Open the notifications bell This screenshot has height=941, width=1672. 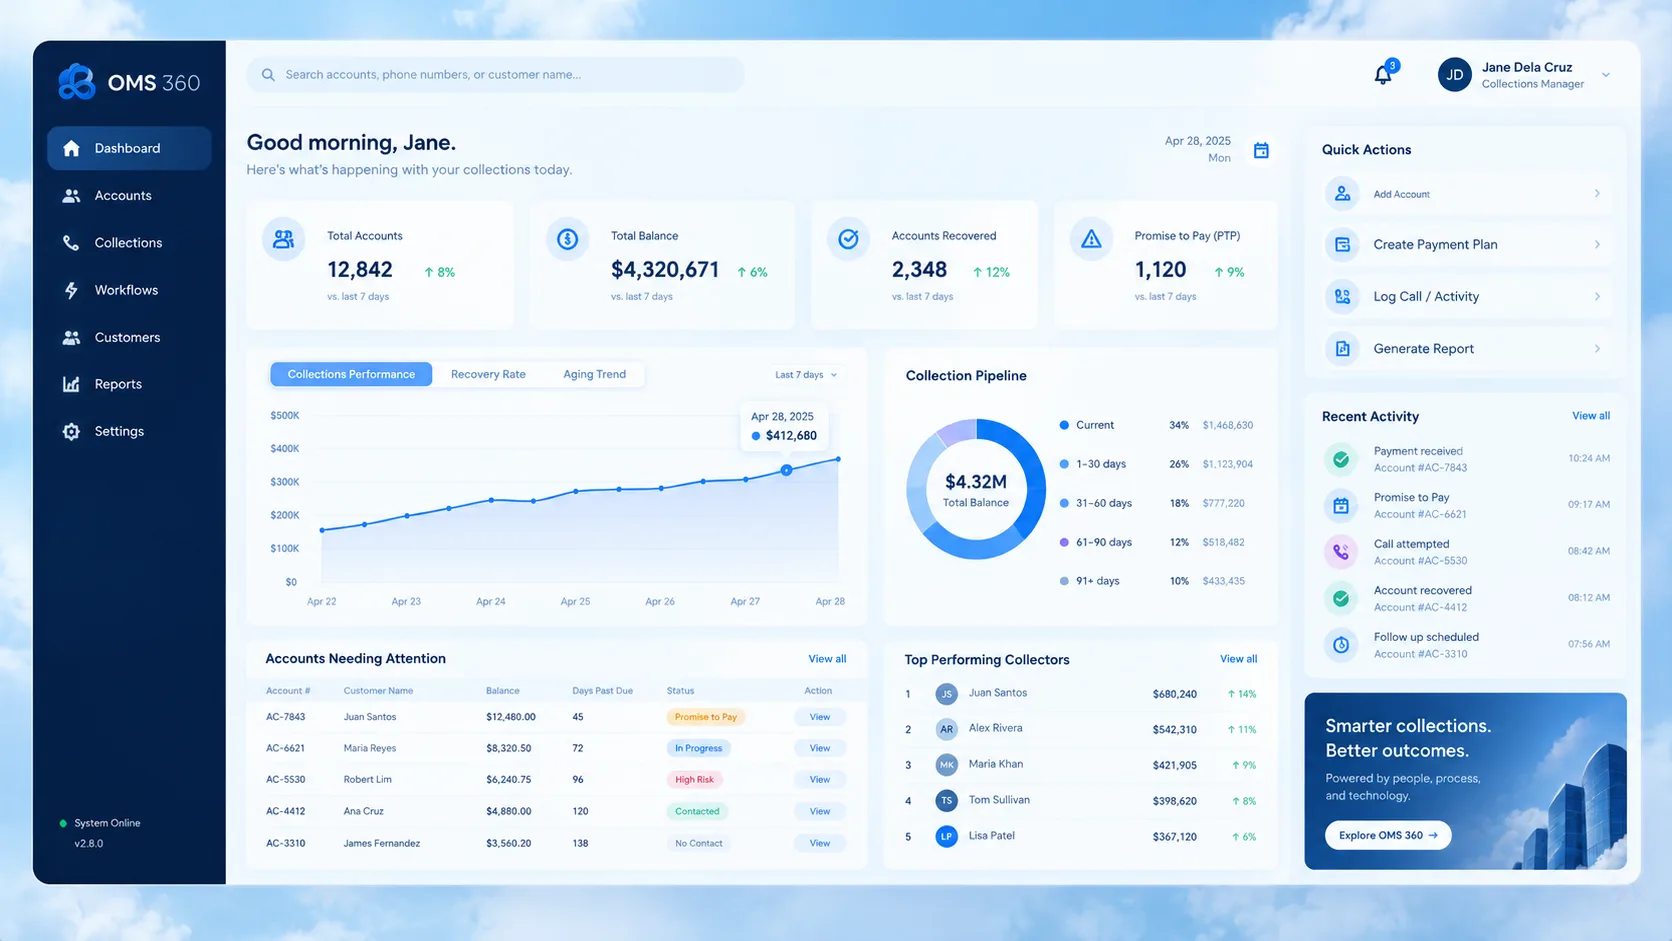[1383, 74]
